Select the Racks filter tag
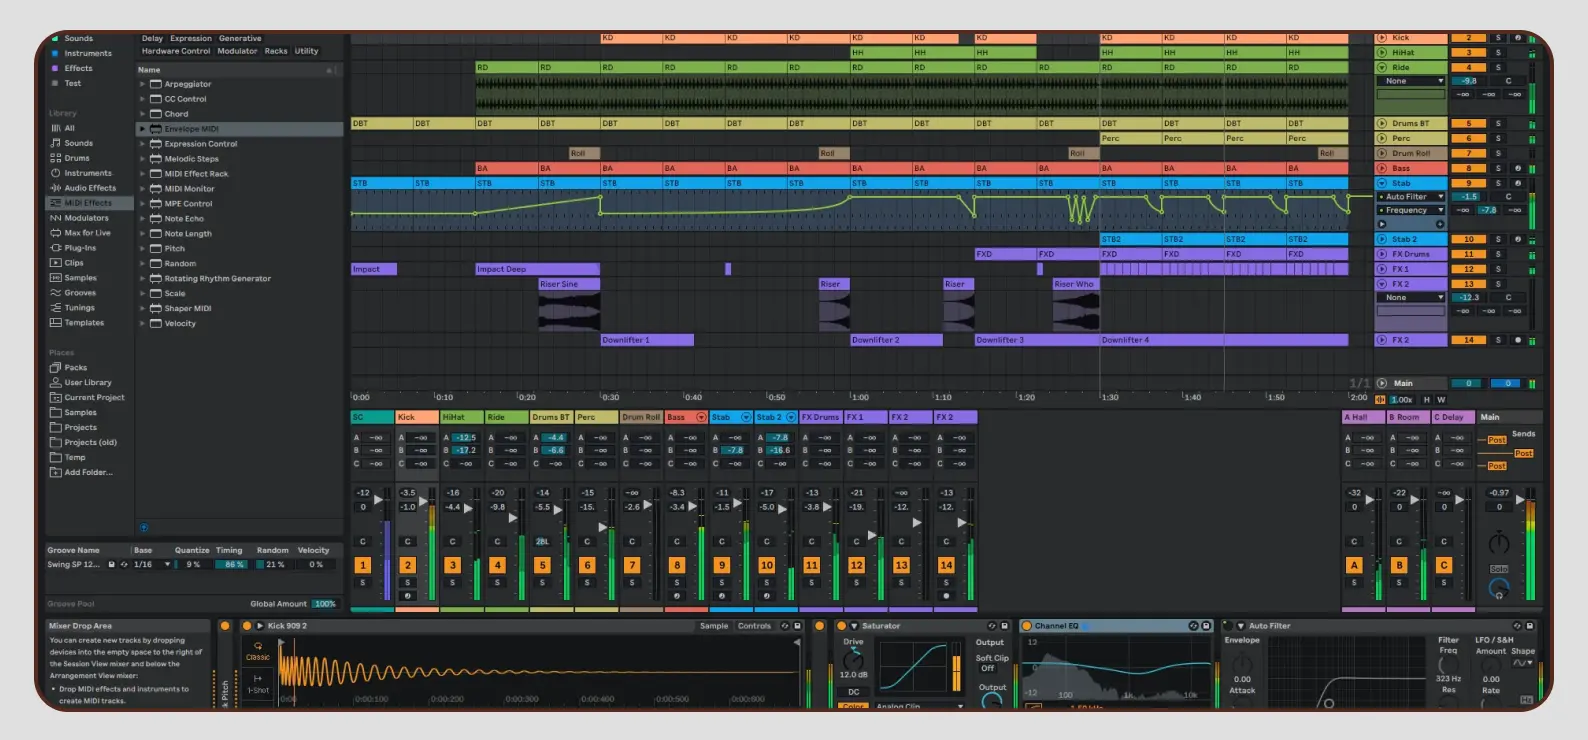This screenshot has height=740, width=1588. click(x=276, y=51)
